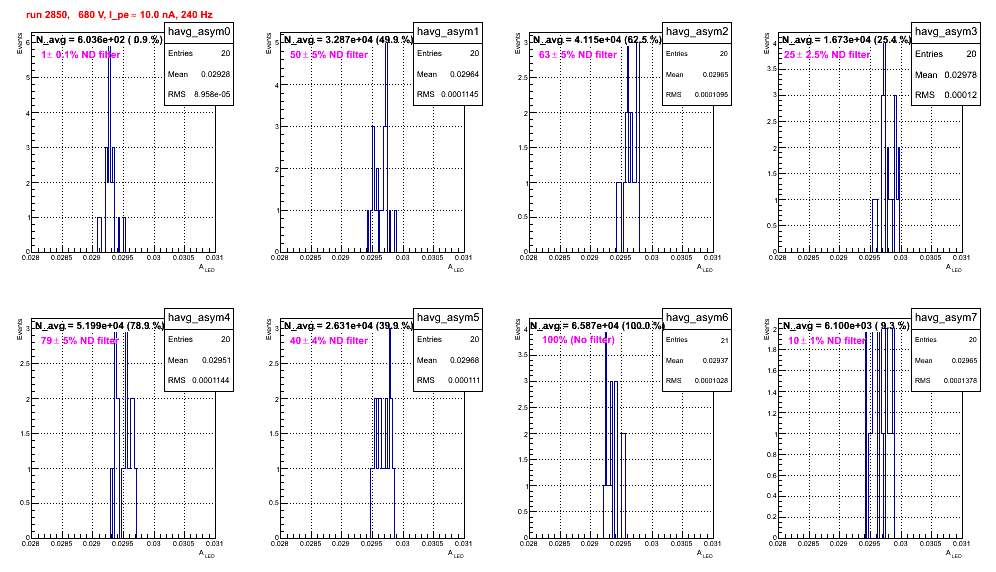The image size is (996, 572).
Task: Click the tallest histogram bar in havg_asym1 plot
Action: pos(386,147)
